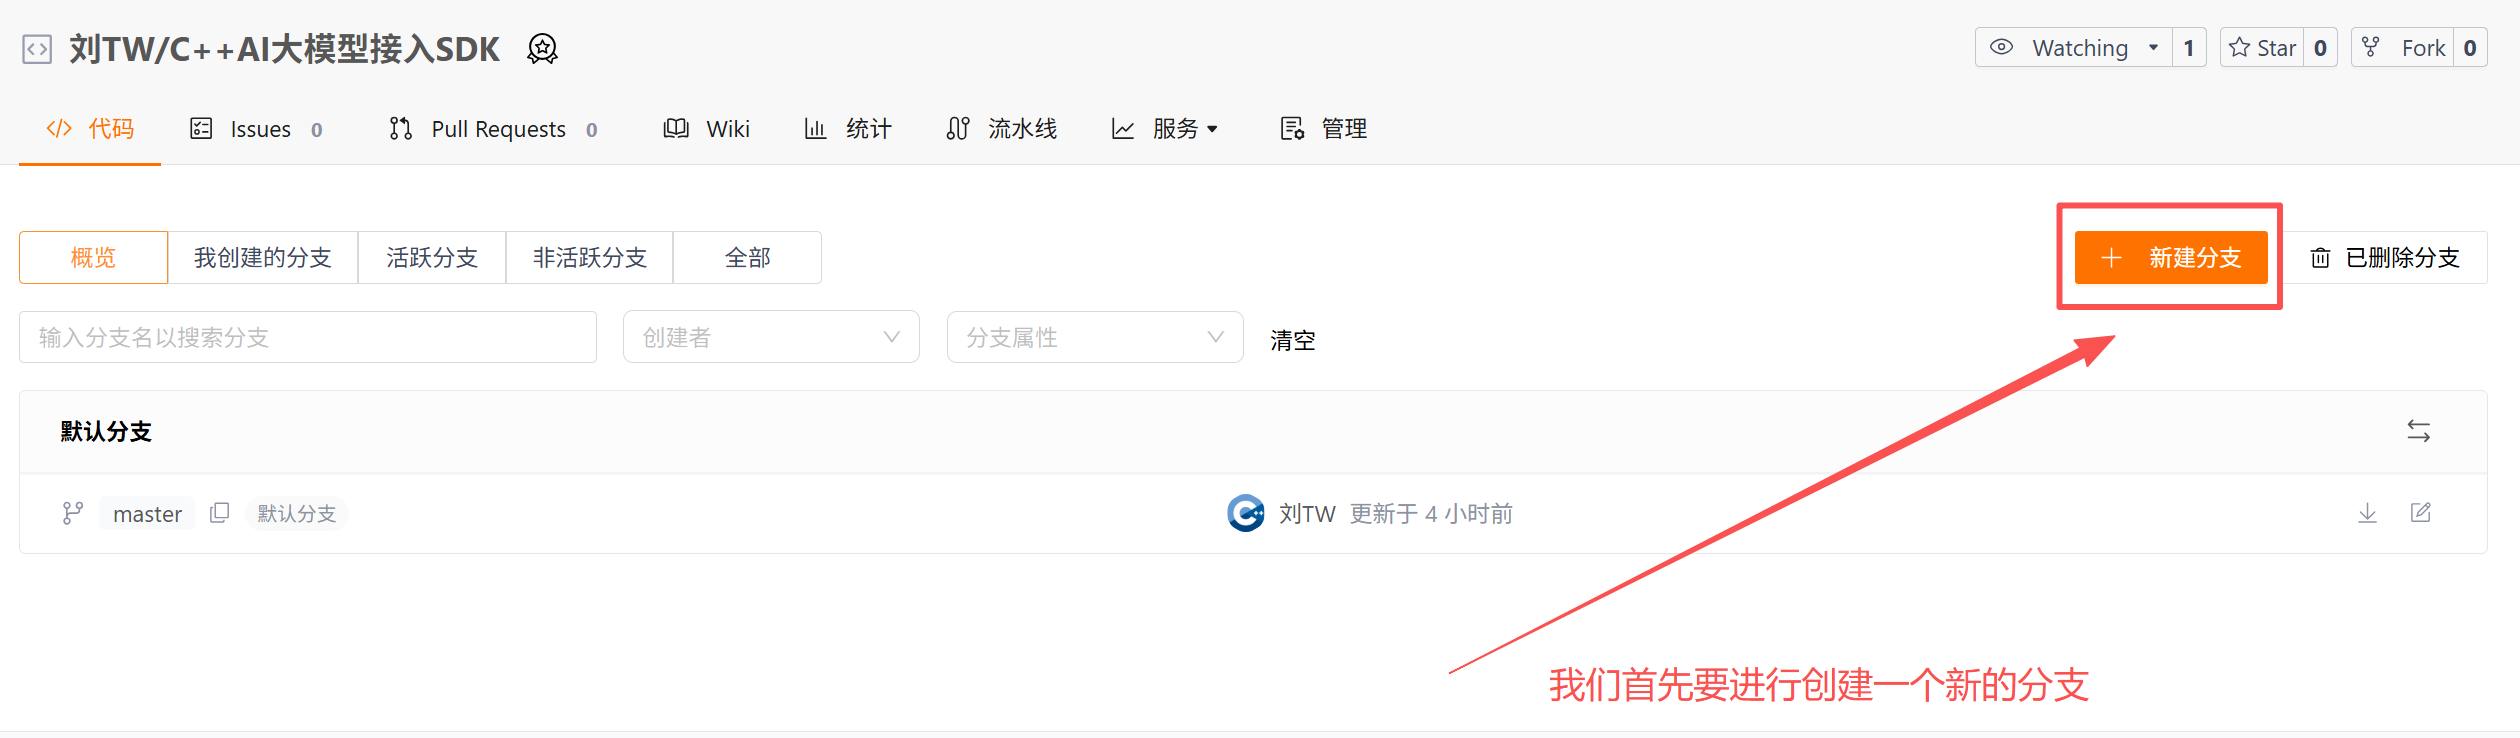Click the branch icon left of master
This screenshot has width=2520, height=738.
point(72,513)
